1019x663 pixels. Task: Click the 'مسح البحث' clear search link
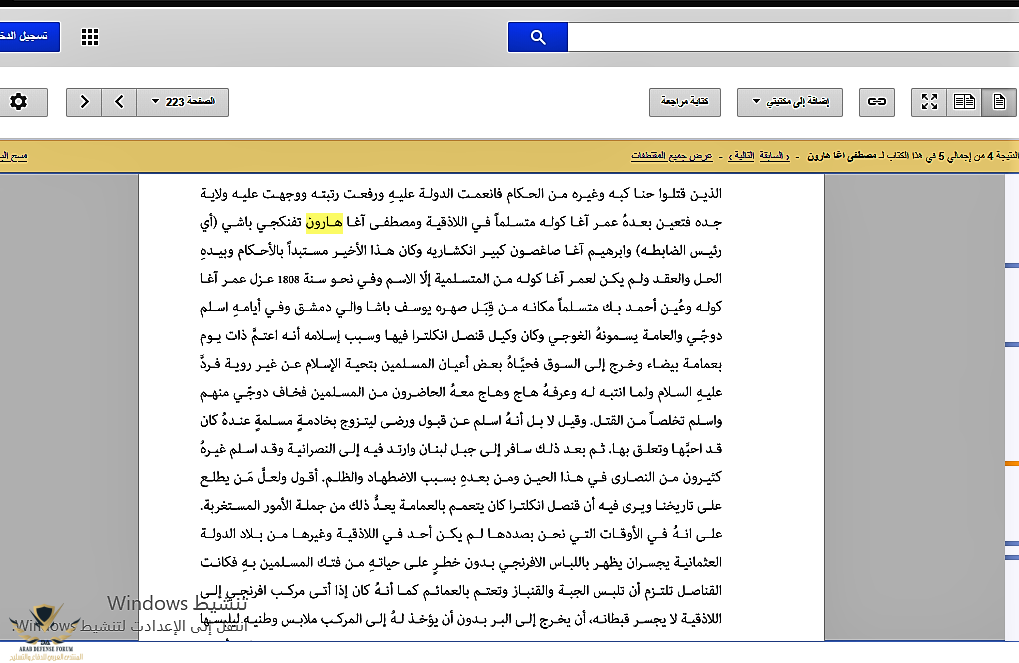click(x=14, y=156)
